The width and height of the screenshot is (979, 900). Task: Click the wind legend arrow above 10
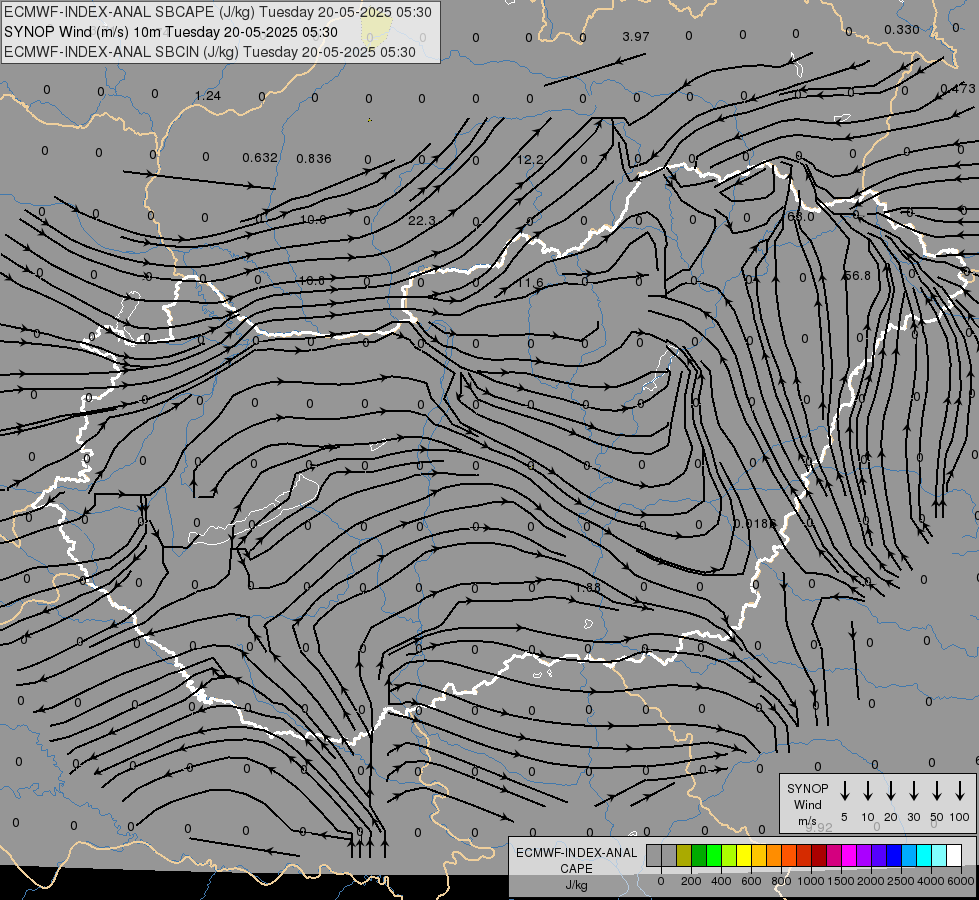[x=868, y=790]
